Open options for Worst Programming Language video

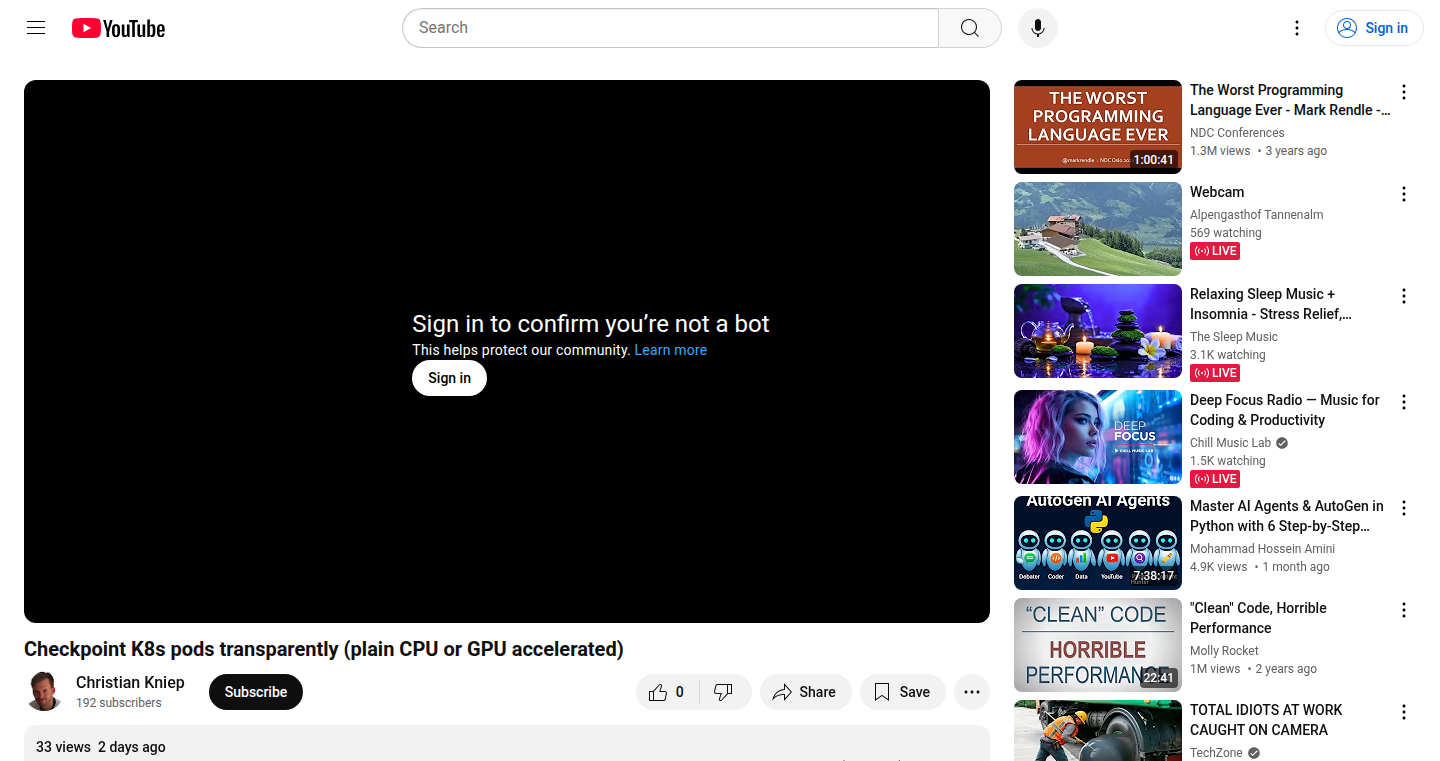tap(1404, 92)
